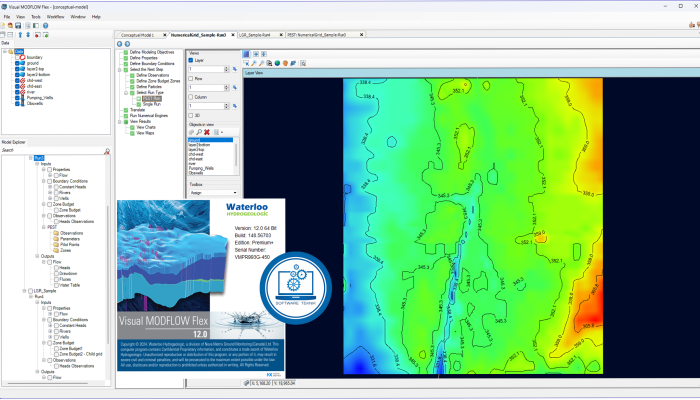Image resolution: width=700 pixels, height=400 pixels.
Task: Click the Objects in view list scrollbar
Action: tap(236, 156)
